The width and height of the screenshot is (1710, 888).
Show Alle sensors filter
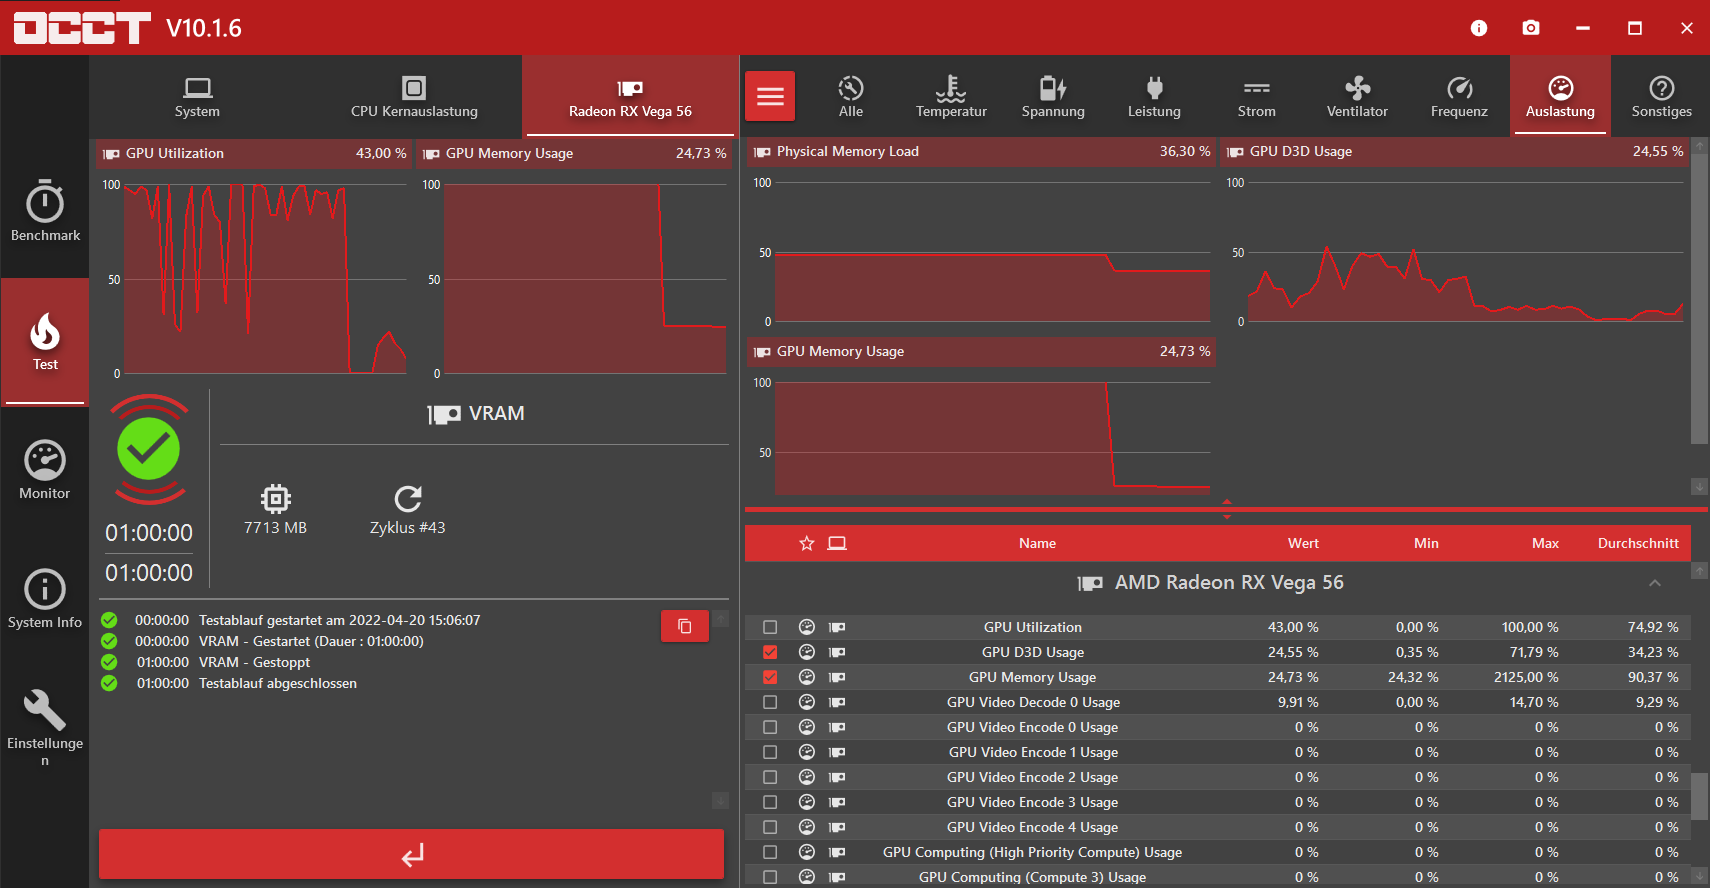851,97
